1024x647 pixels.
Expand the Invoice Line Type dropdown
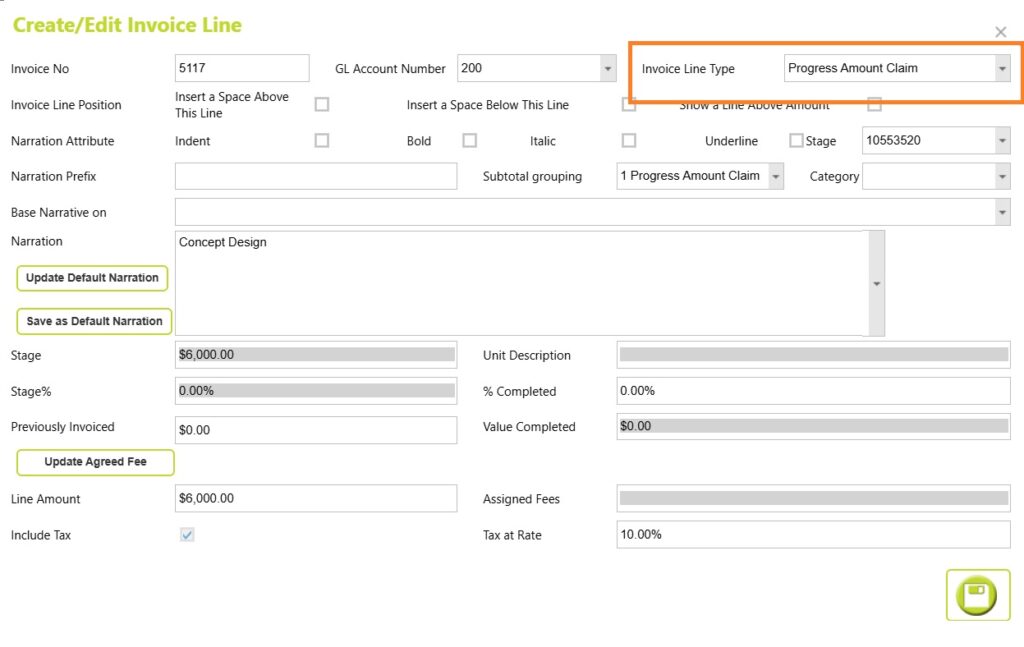[x=1002, y=69]
